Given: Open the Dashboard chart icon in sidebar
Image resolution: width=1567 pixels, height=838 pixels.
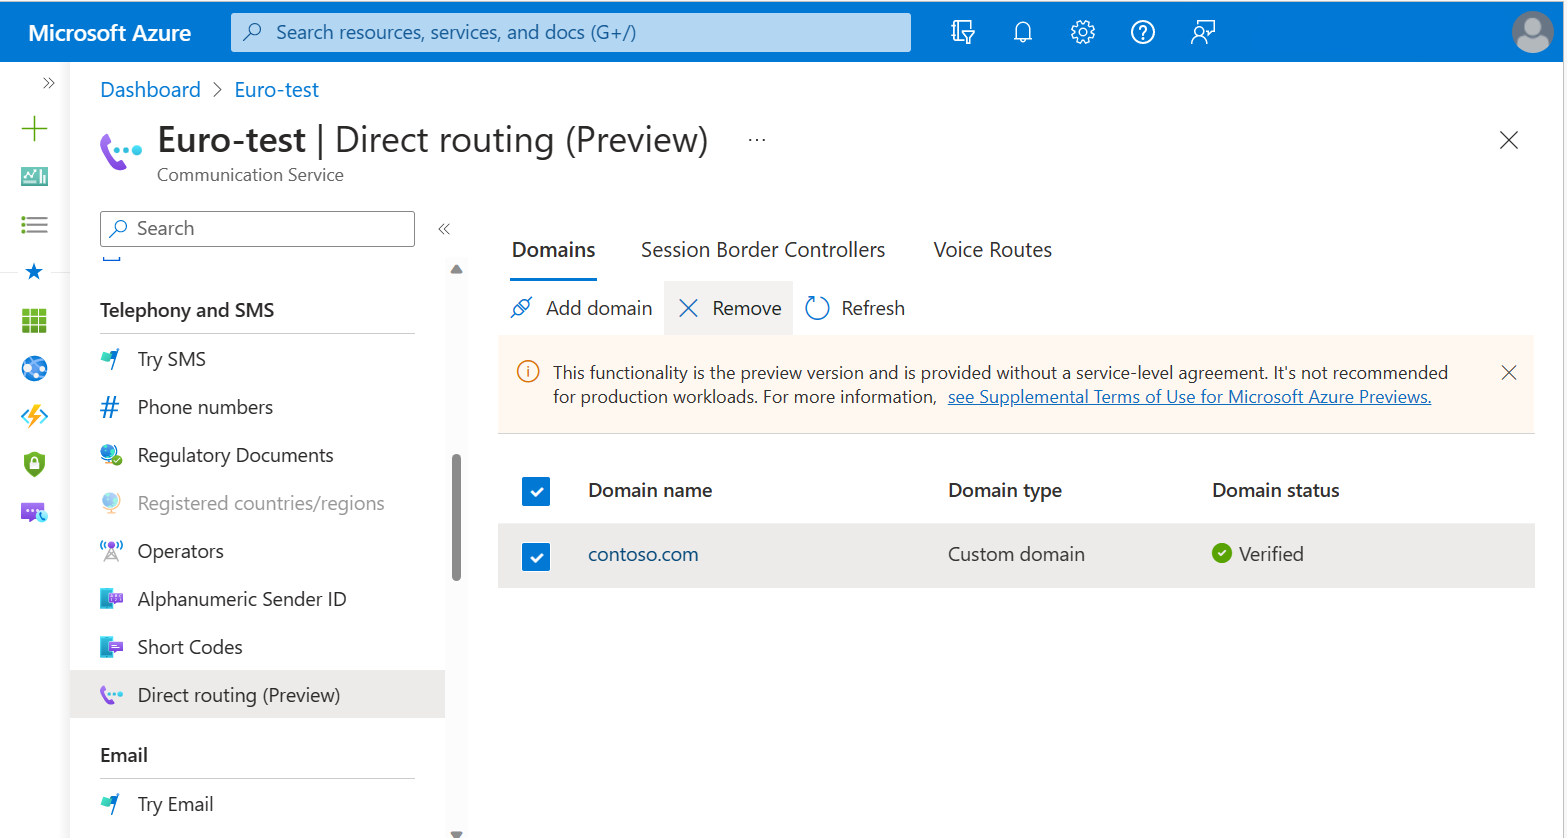Looking at the screenshot, I should click(x=34, y=176).
